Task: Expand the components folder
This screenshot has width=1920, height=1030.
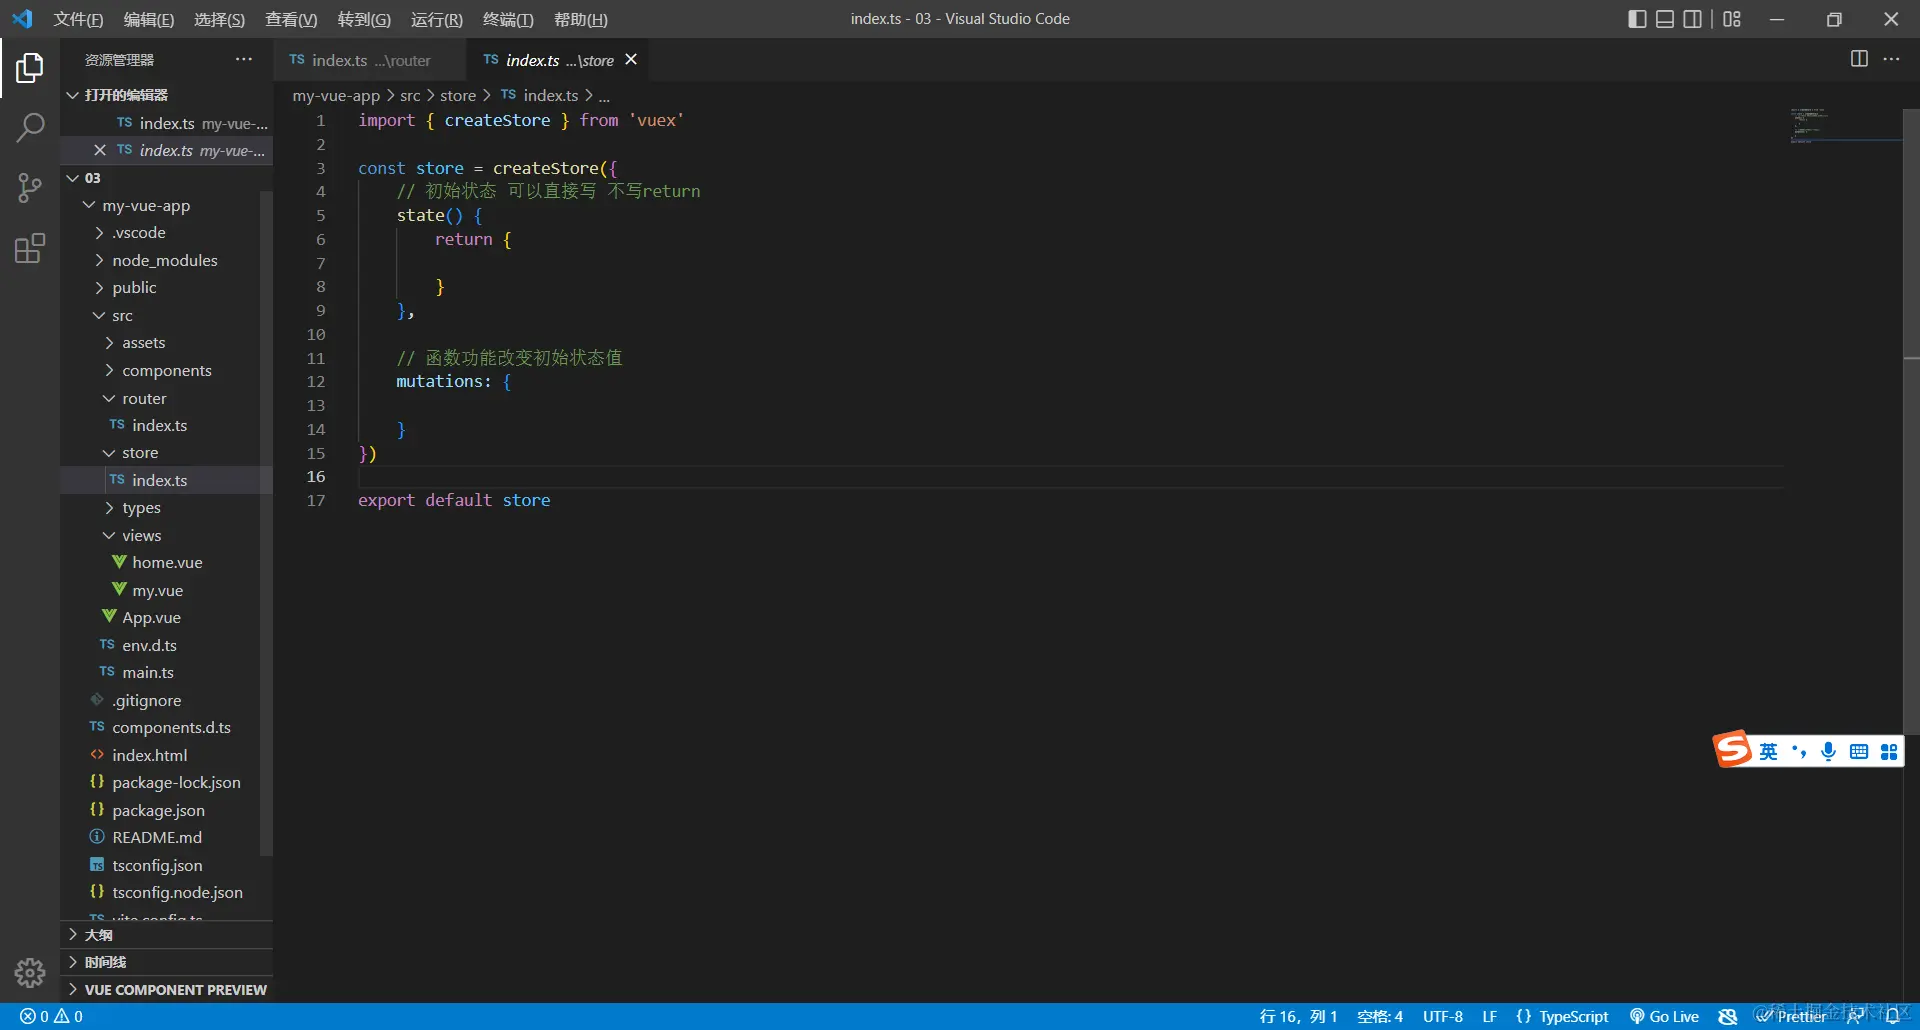Action: pyautogui.click(x=166, y=371)
